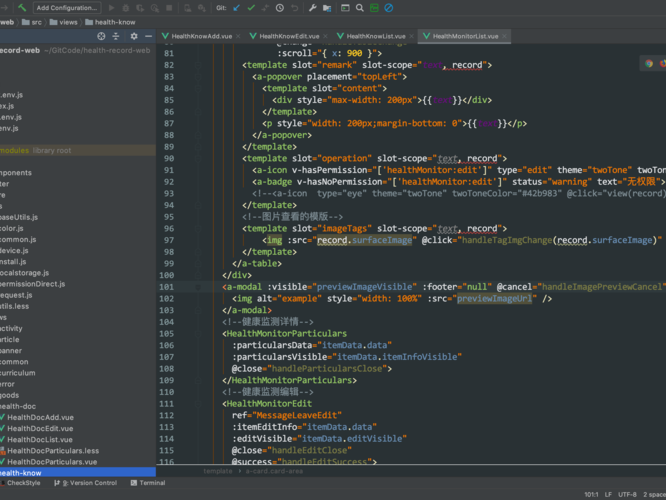
Task: Select HealthDocParticulars.vue file
Action: pyautogui.click(x=52, y=462)
